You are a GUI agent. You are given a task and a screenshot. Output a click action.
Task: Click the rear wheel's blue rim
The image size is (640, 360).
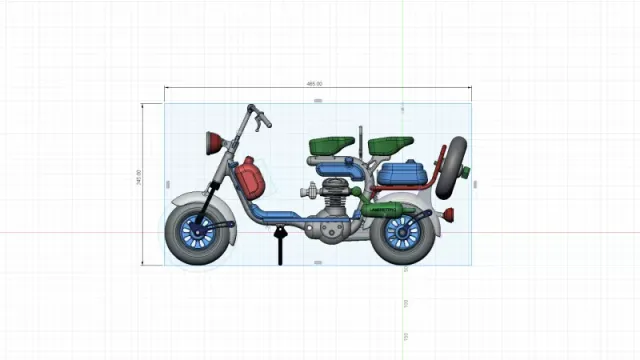coord(402,233)
